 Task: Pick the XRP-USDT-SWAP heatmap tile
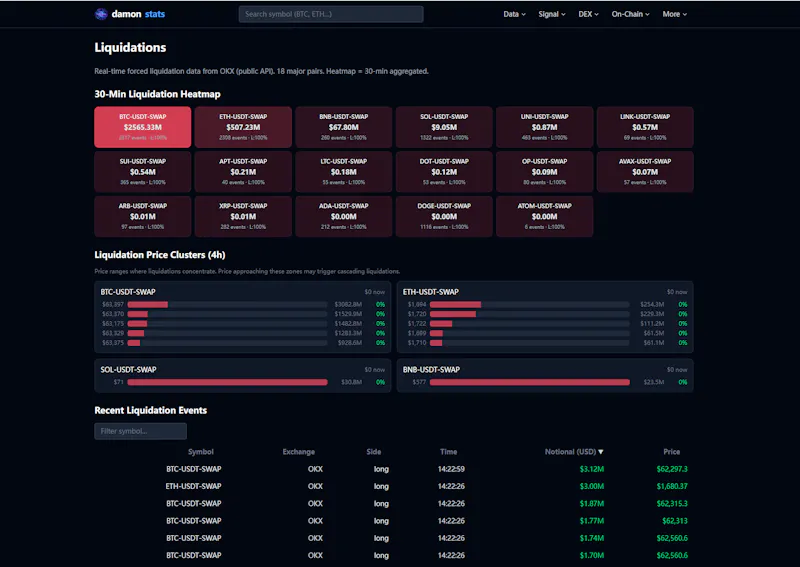click(x=243, y=216)
